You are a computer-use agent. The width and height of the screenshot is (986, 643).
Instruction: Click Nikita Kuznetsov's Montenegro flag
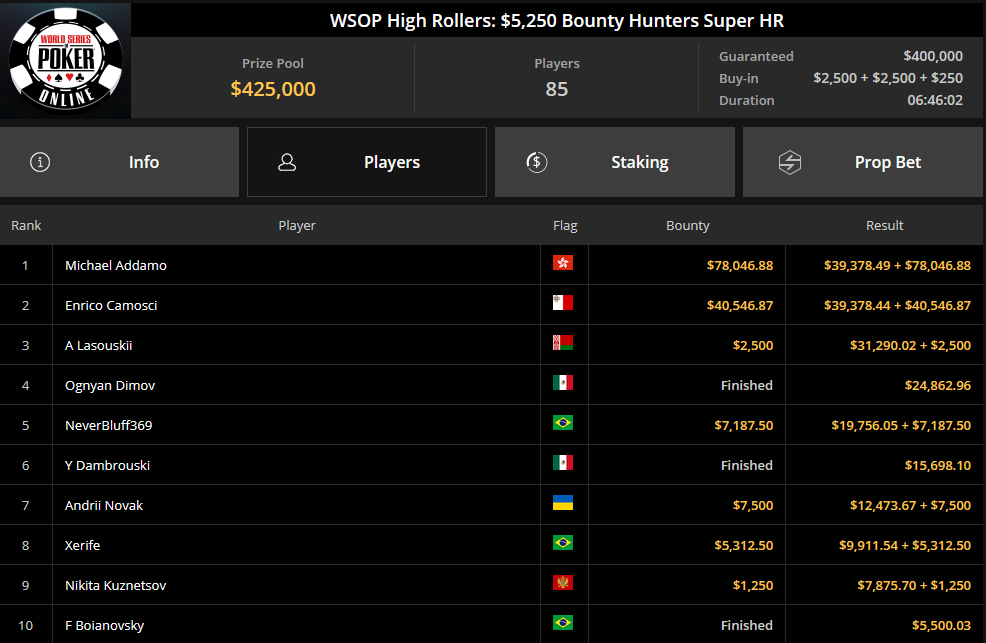click(563, 583)
